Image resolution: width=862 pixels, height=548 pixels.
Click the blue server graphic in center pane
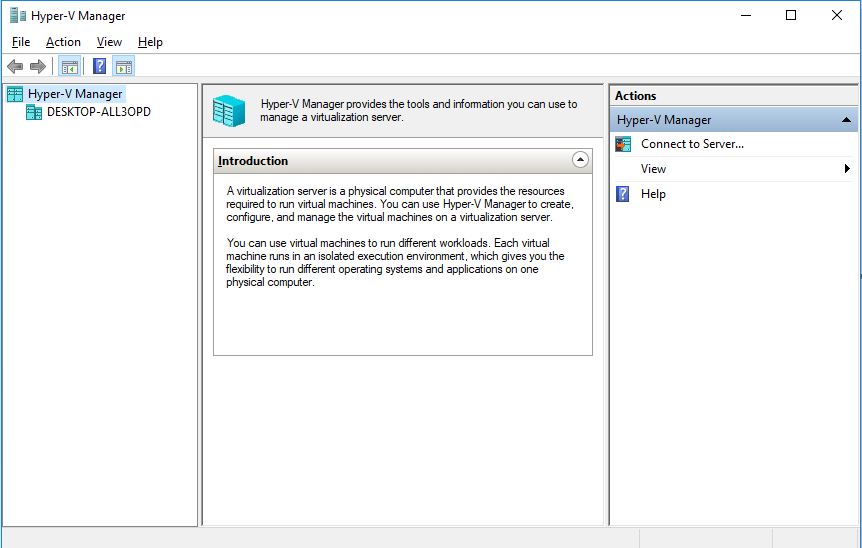click(x=229, y=111)
